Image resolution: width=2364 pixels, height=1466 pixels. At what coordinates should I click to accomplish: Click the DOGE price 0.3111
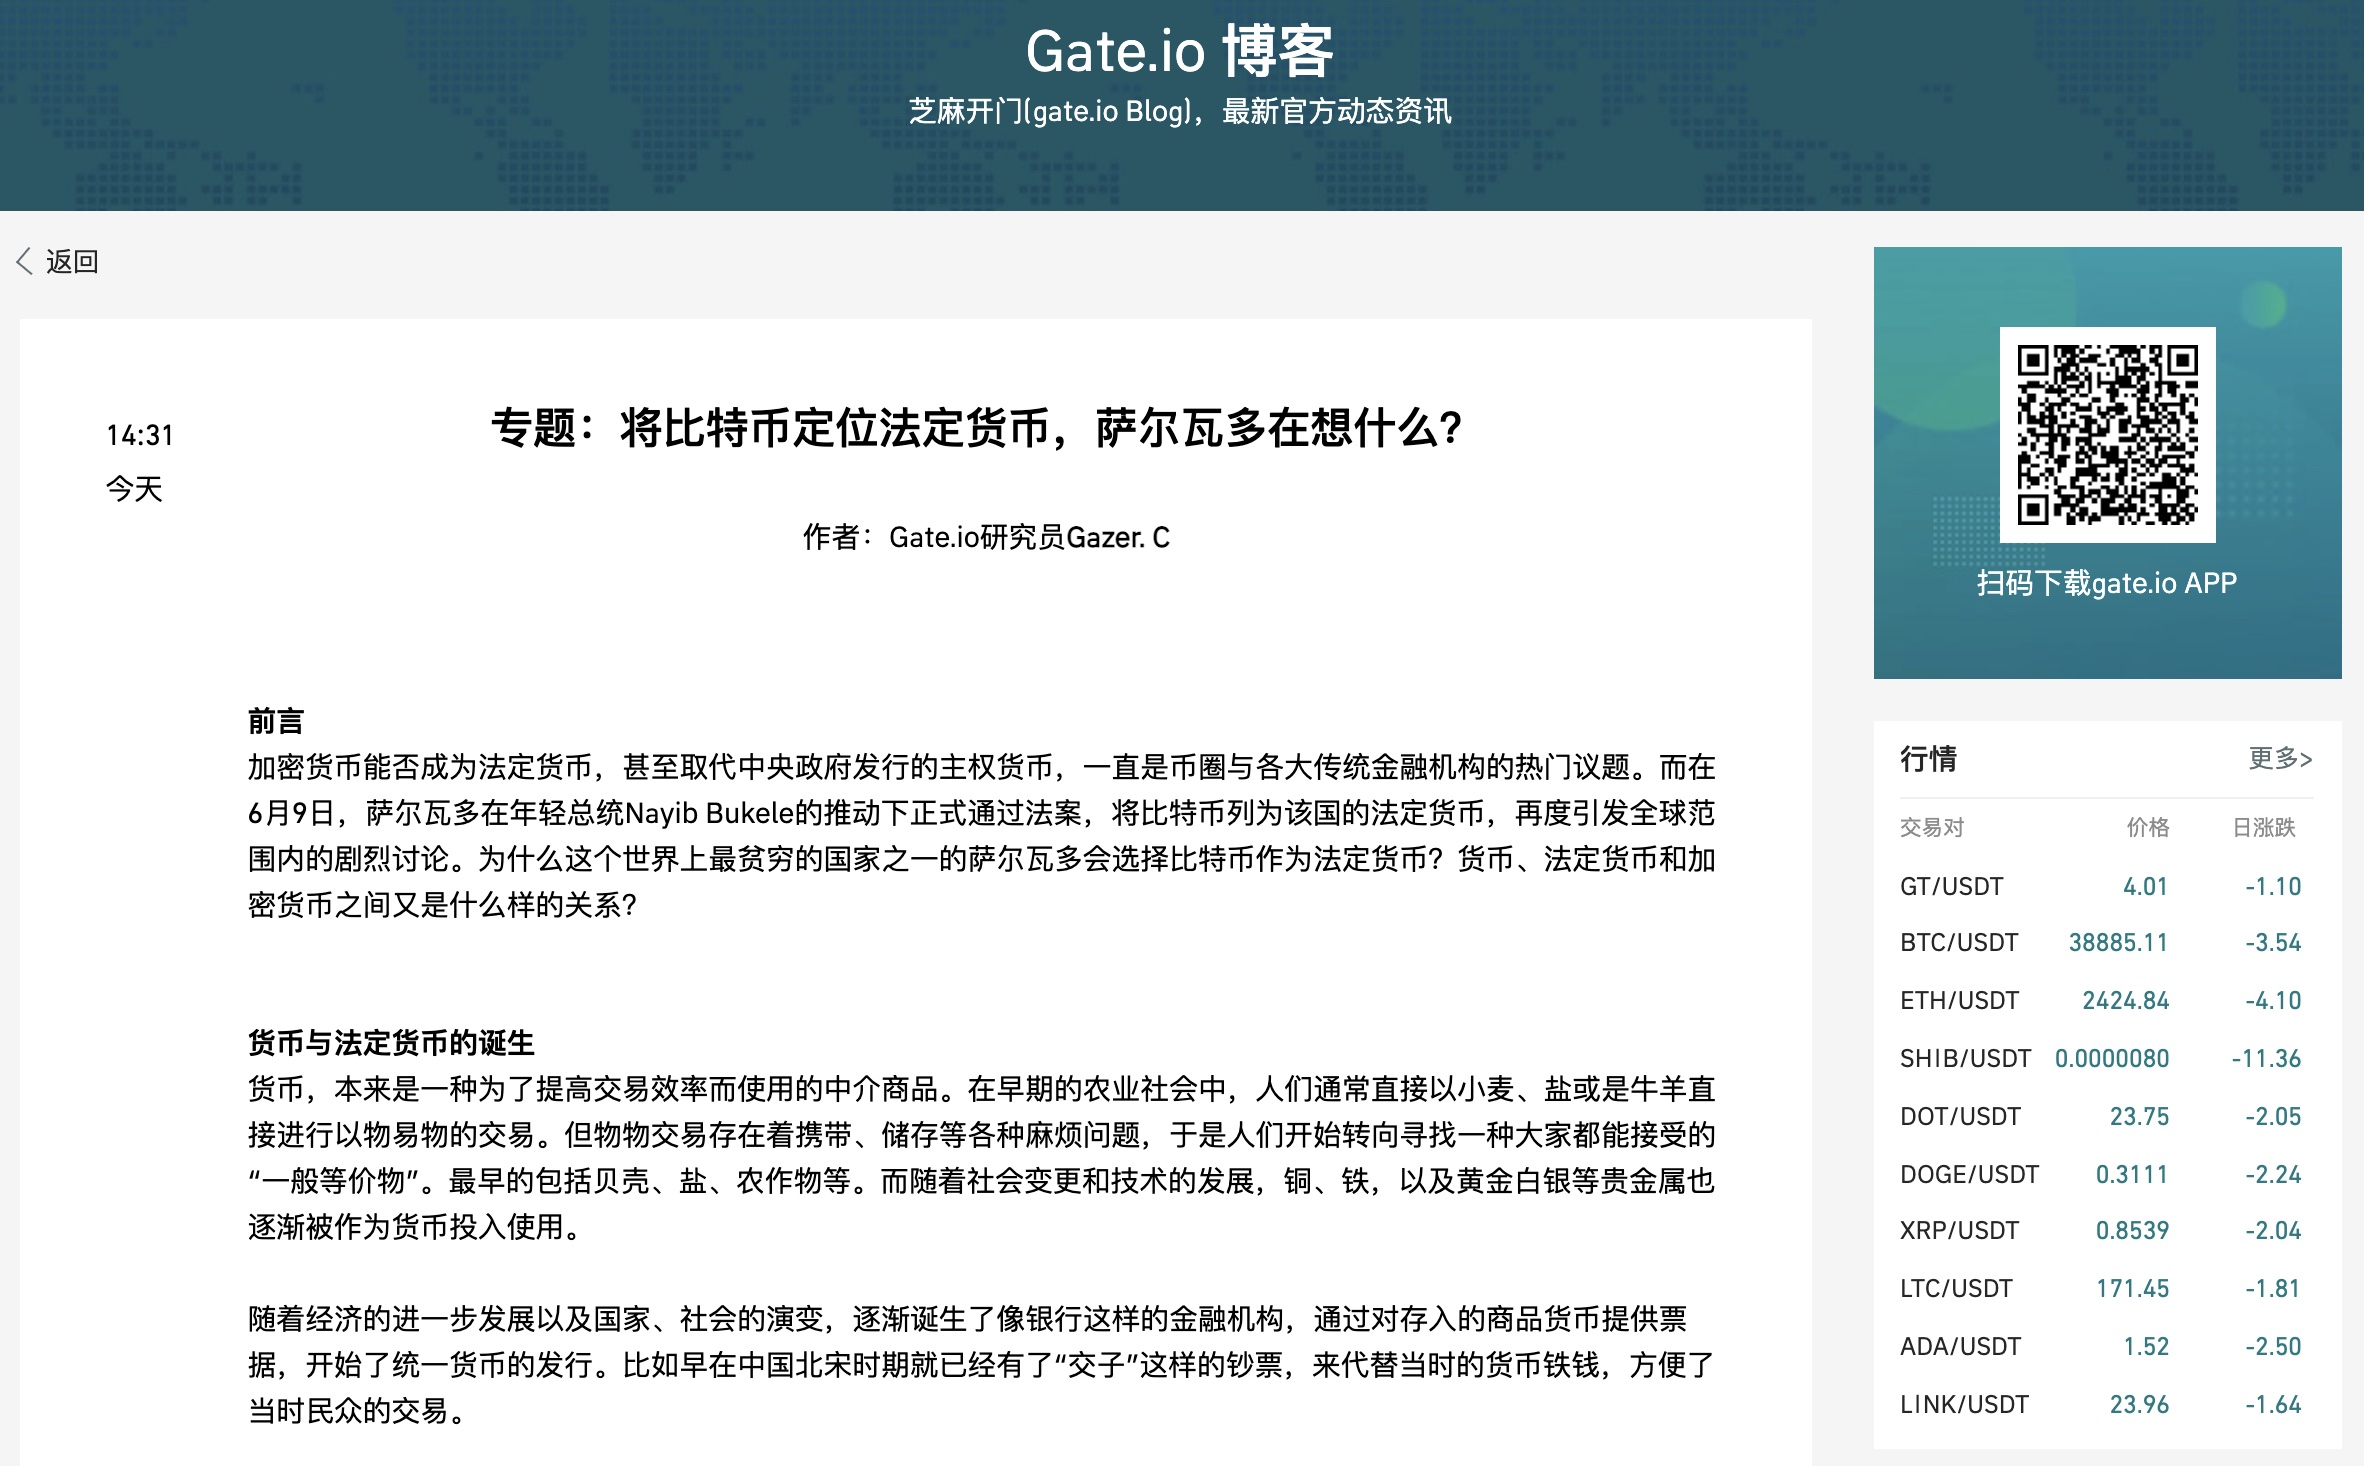(x=2132, y=1175)
